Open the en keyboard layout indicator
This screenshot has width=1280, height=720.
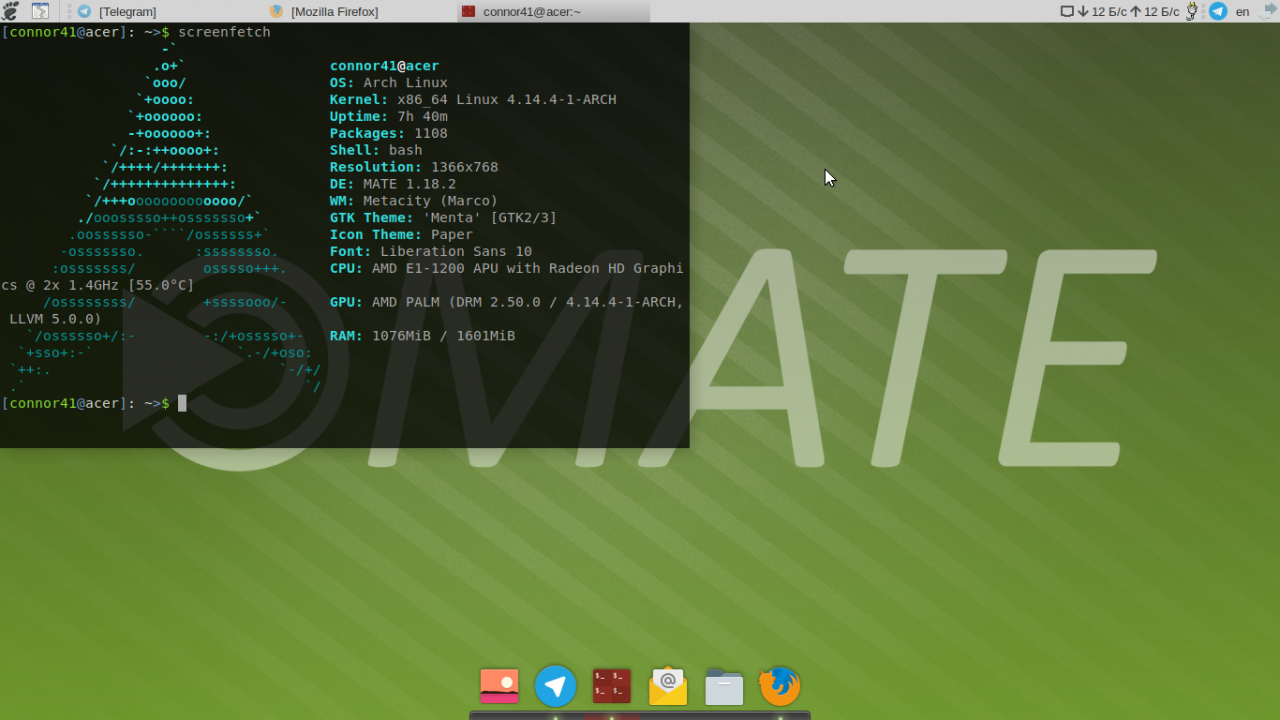coord(1242,11)
